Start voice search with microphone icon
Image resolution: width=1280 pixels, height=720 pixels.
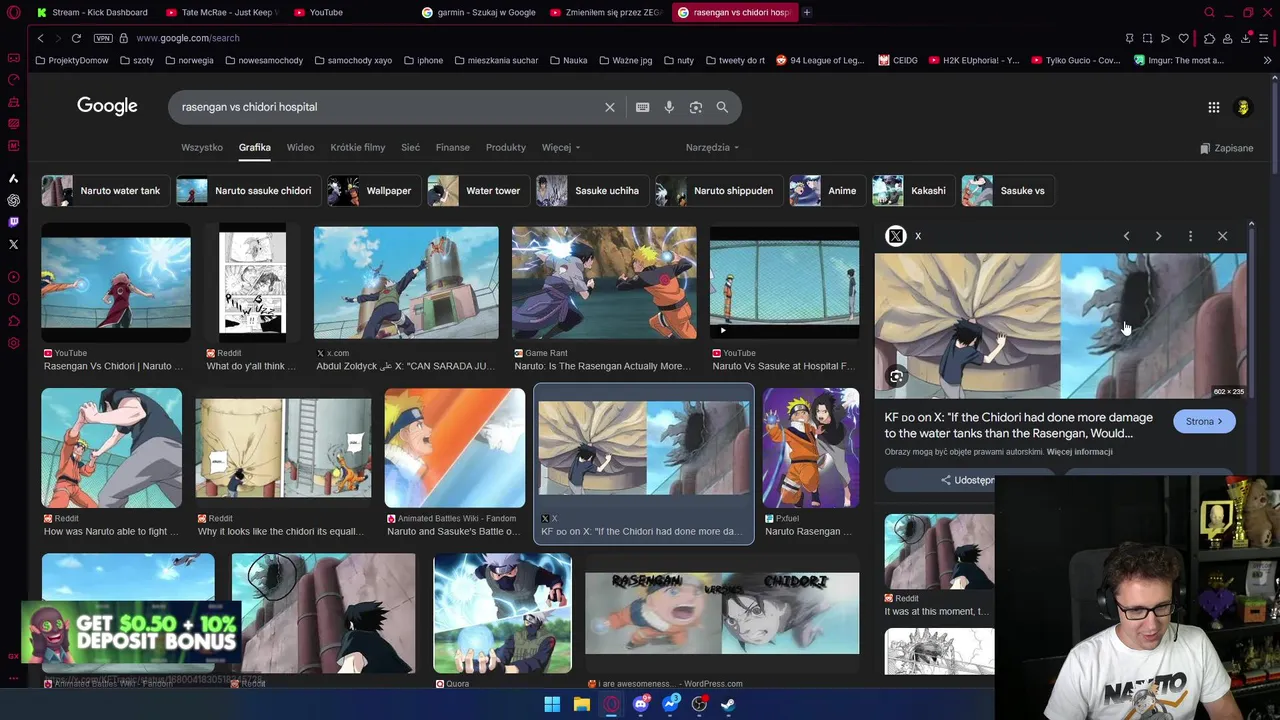[x=669, y=107]
